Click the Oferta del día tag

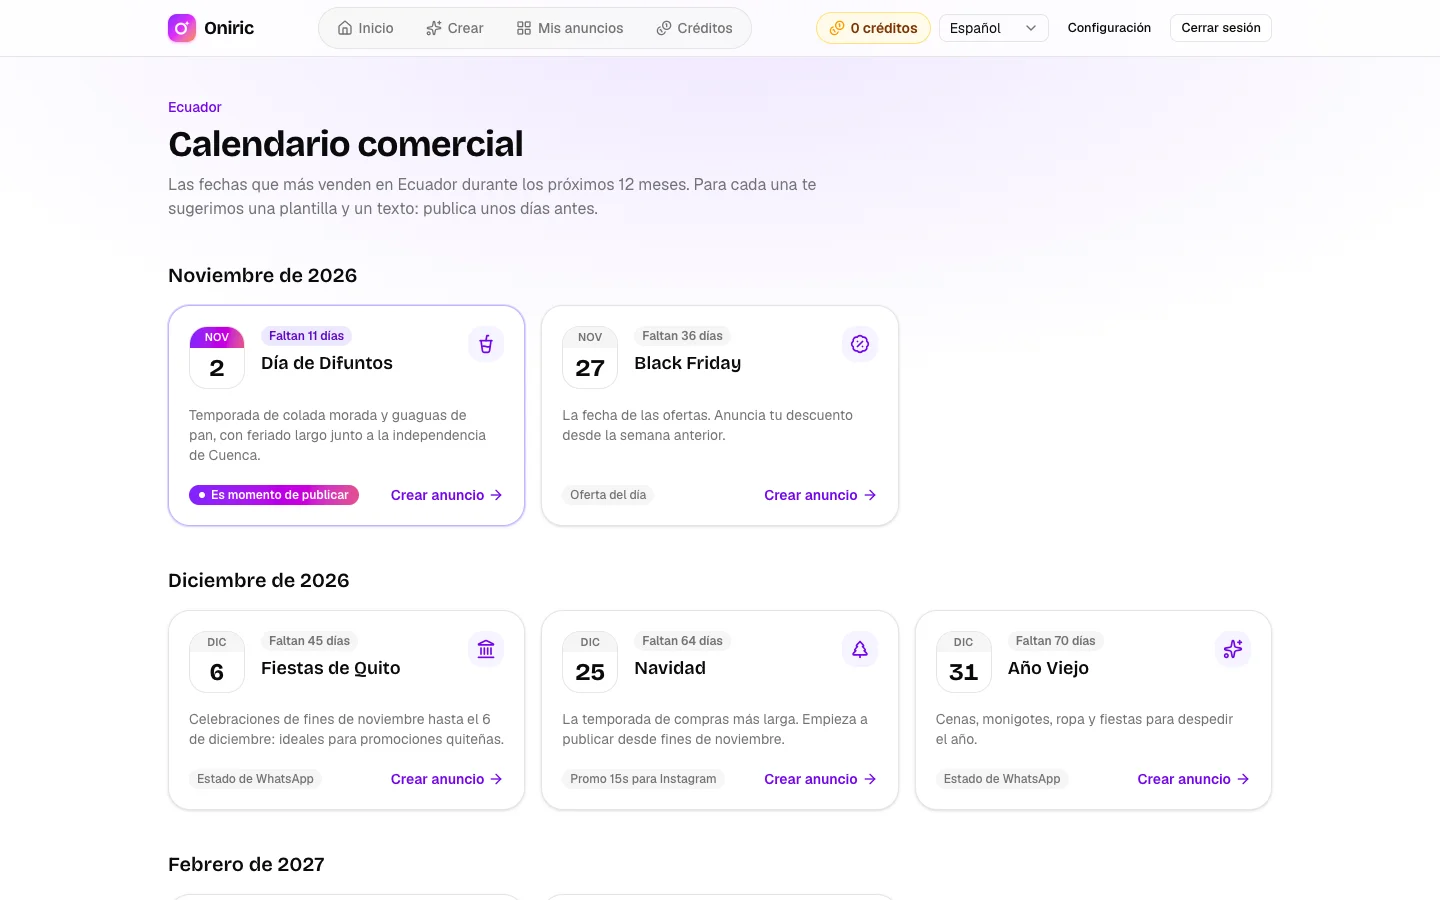[608, 495]
